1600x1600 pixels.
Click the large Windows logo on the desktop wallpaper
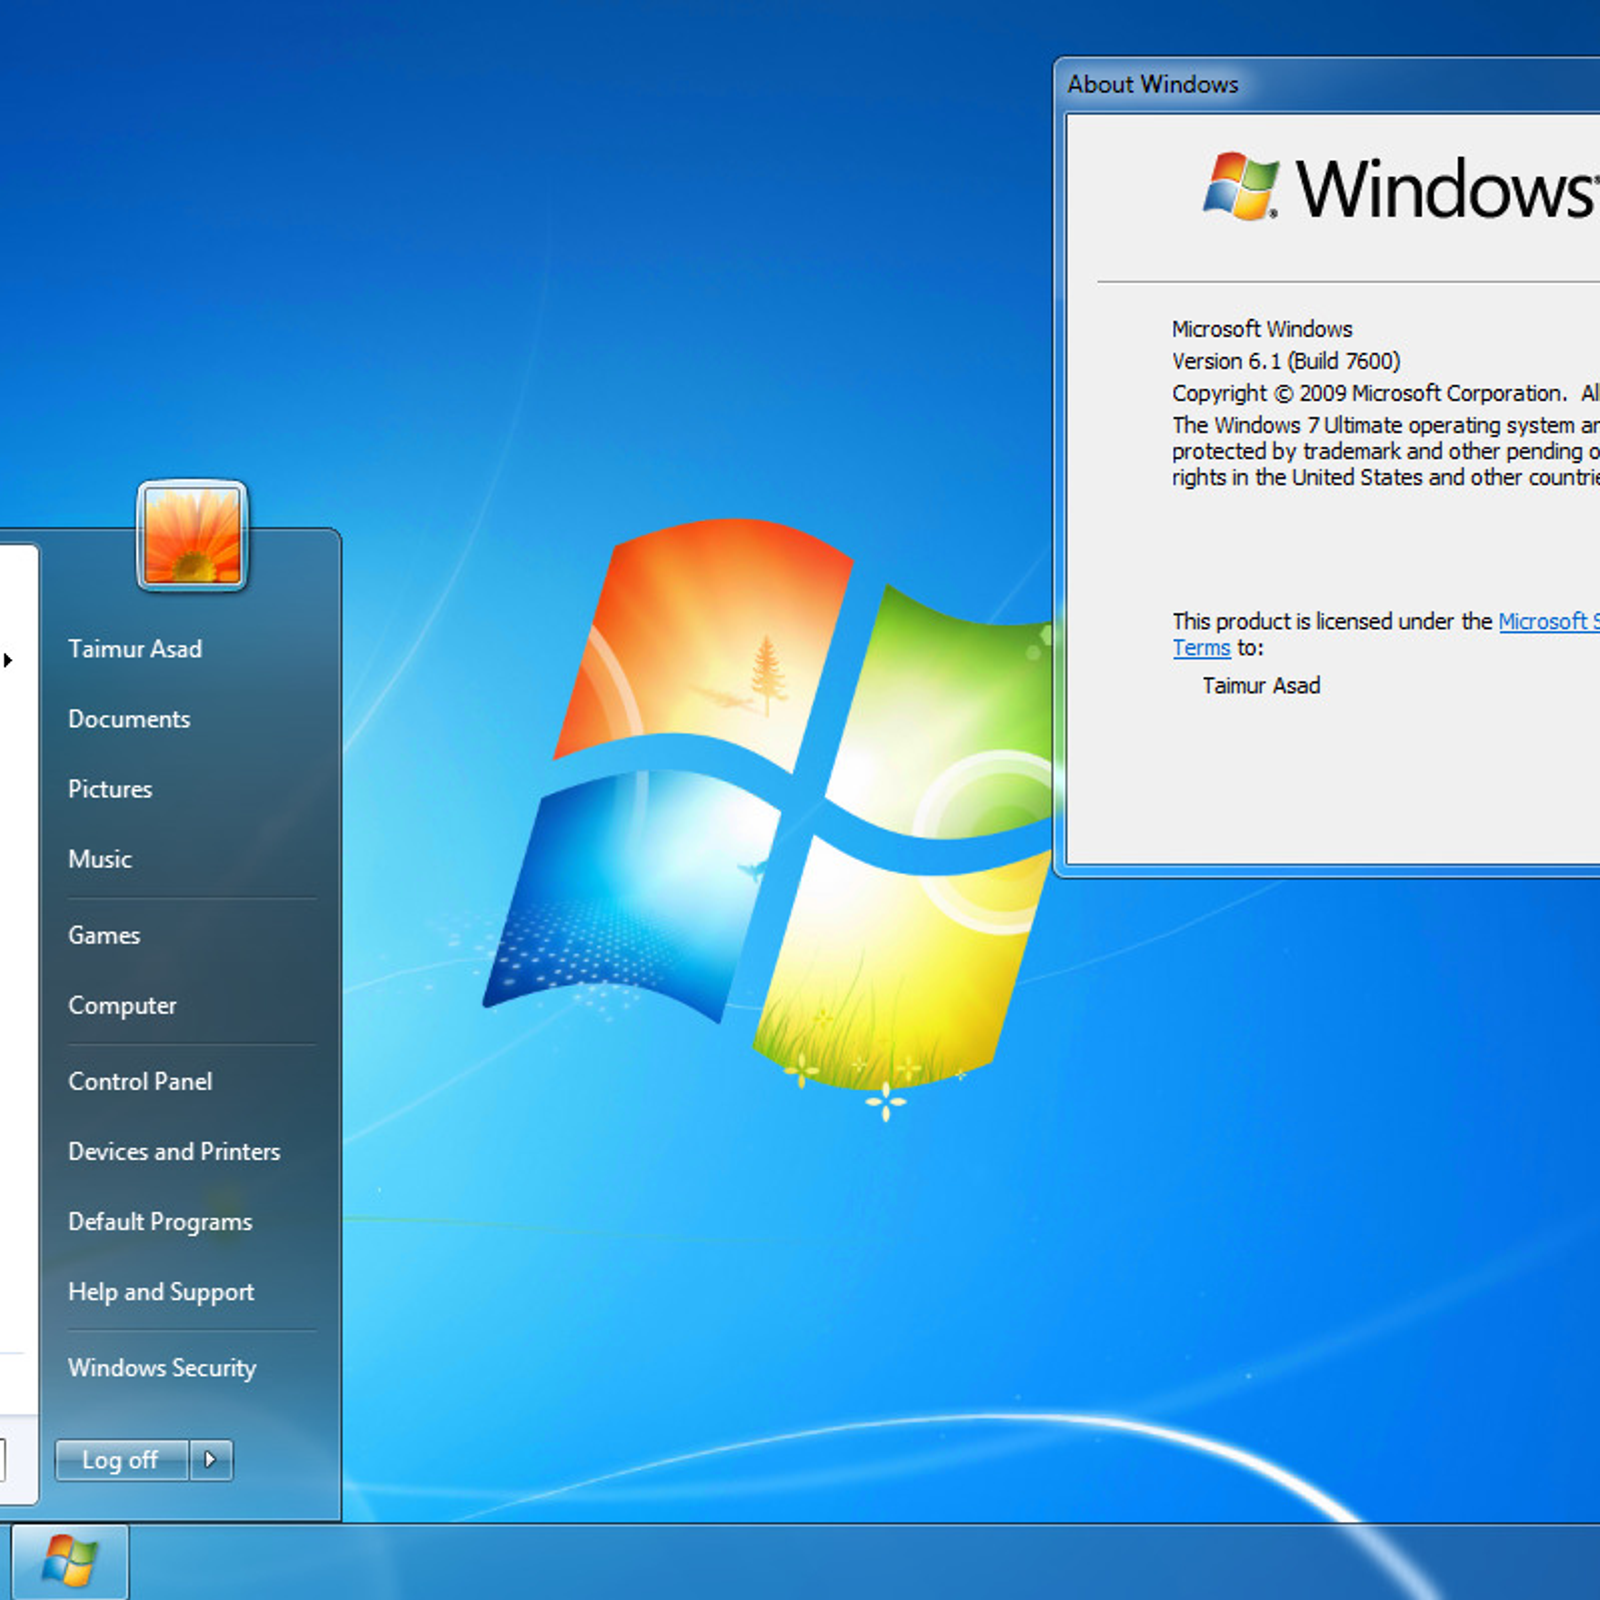768,805
